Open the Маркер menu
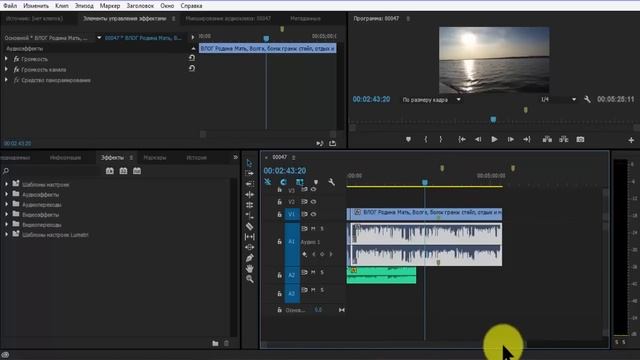The image size is (640, 360). [110, 6]
